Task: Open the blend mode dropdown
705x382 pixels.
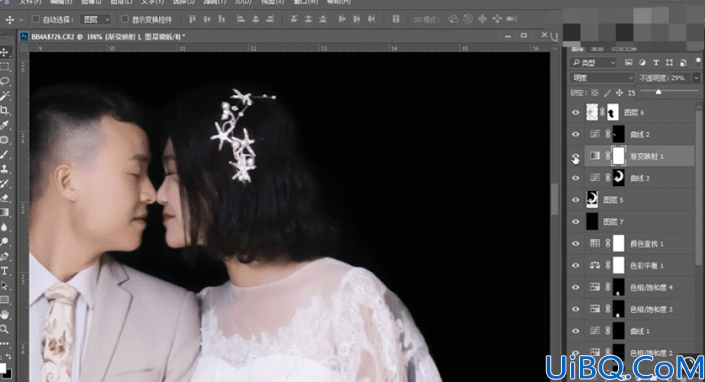Action: 602,78
